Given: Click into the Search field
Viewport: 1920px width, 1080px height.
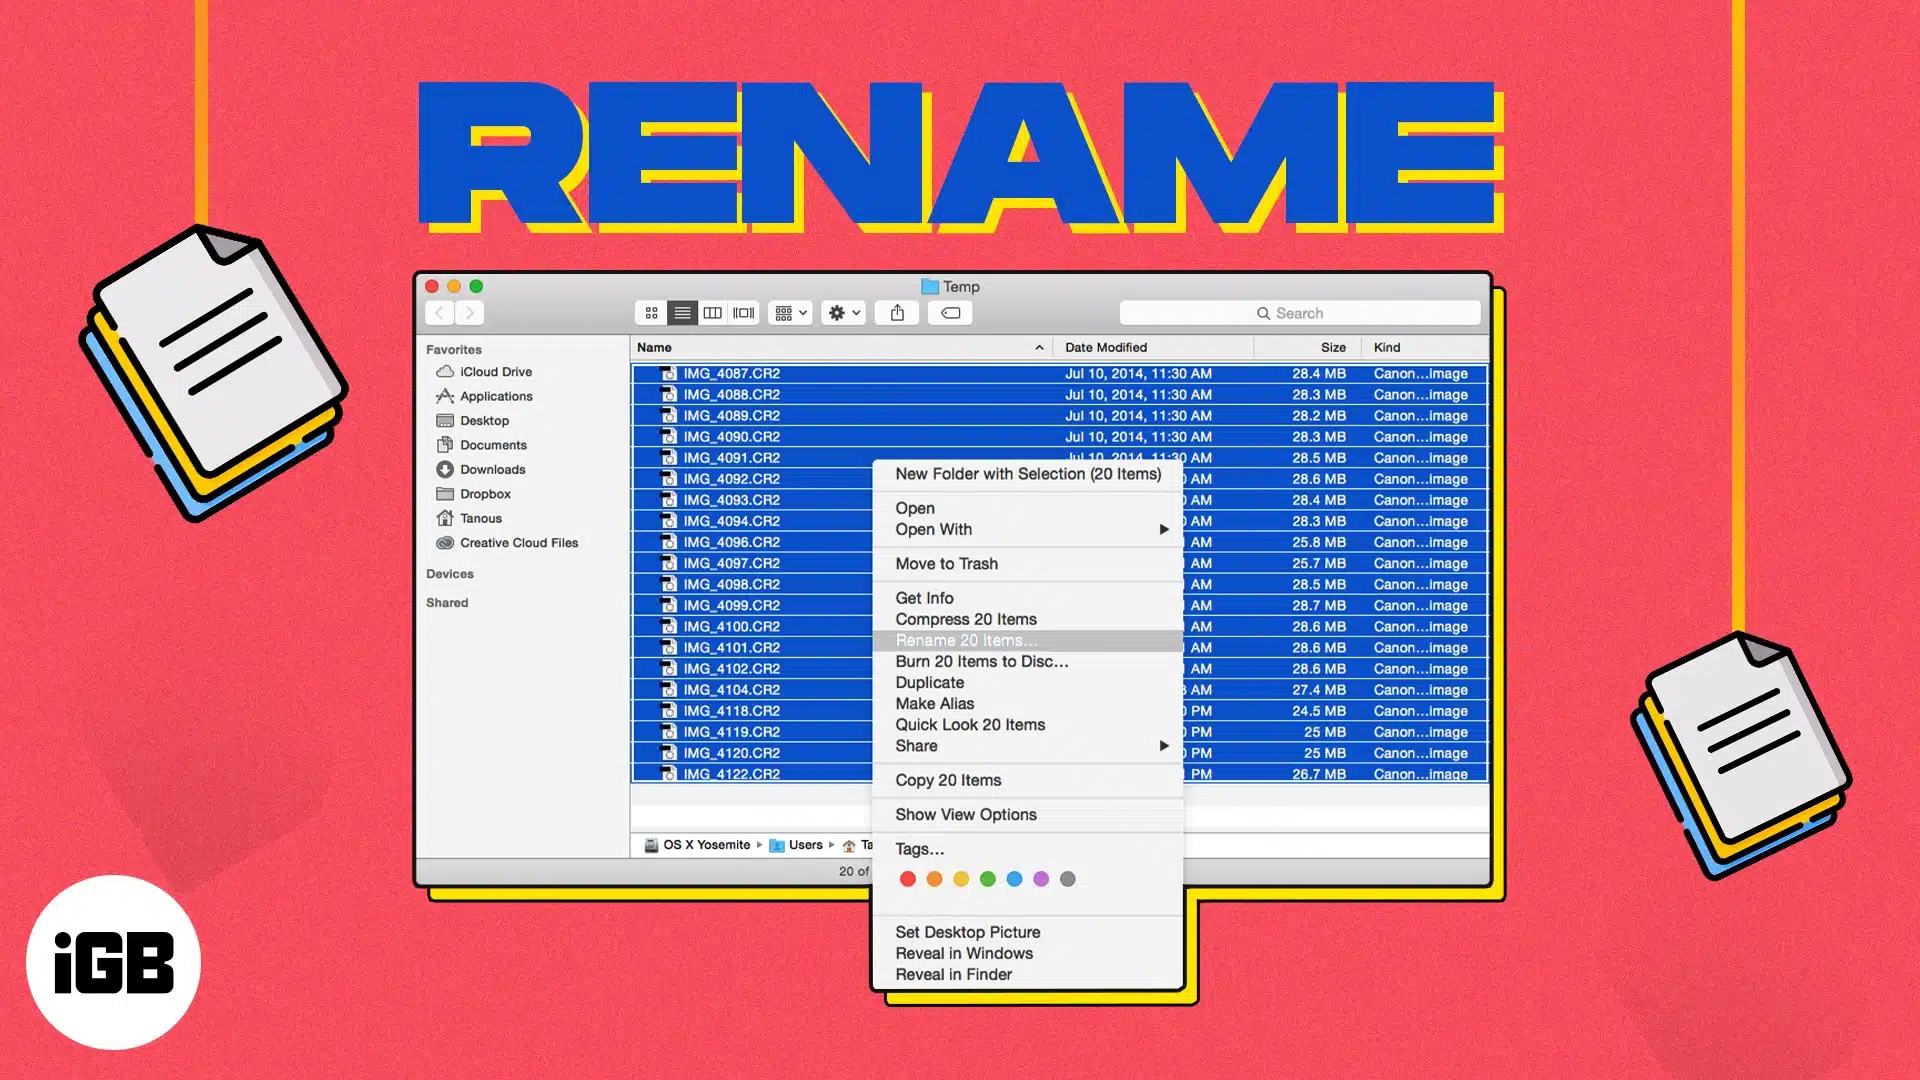Looking at the screenshot, I should tap(1299, 313).
